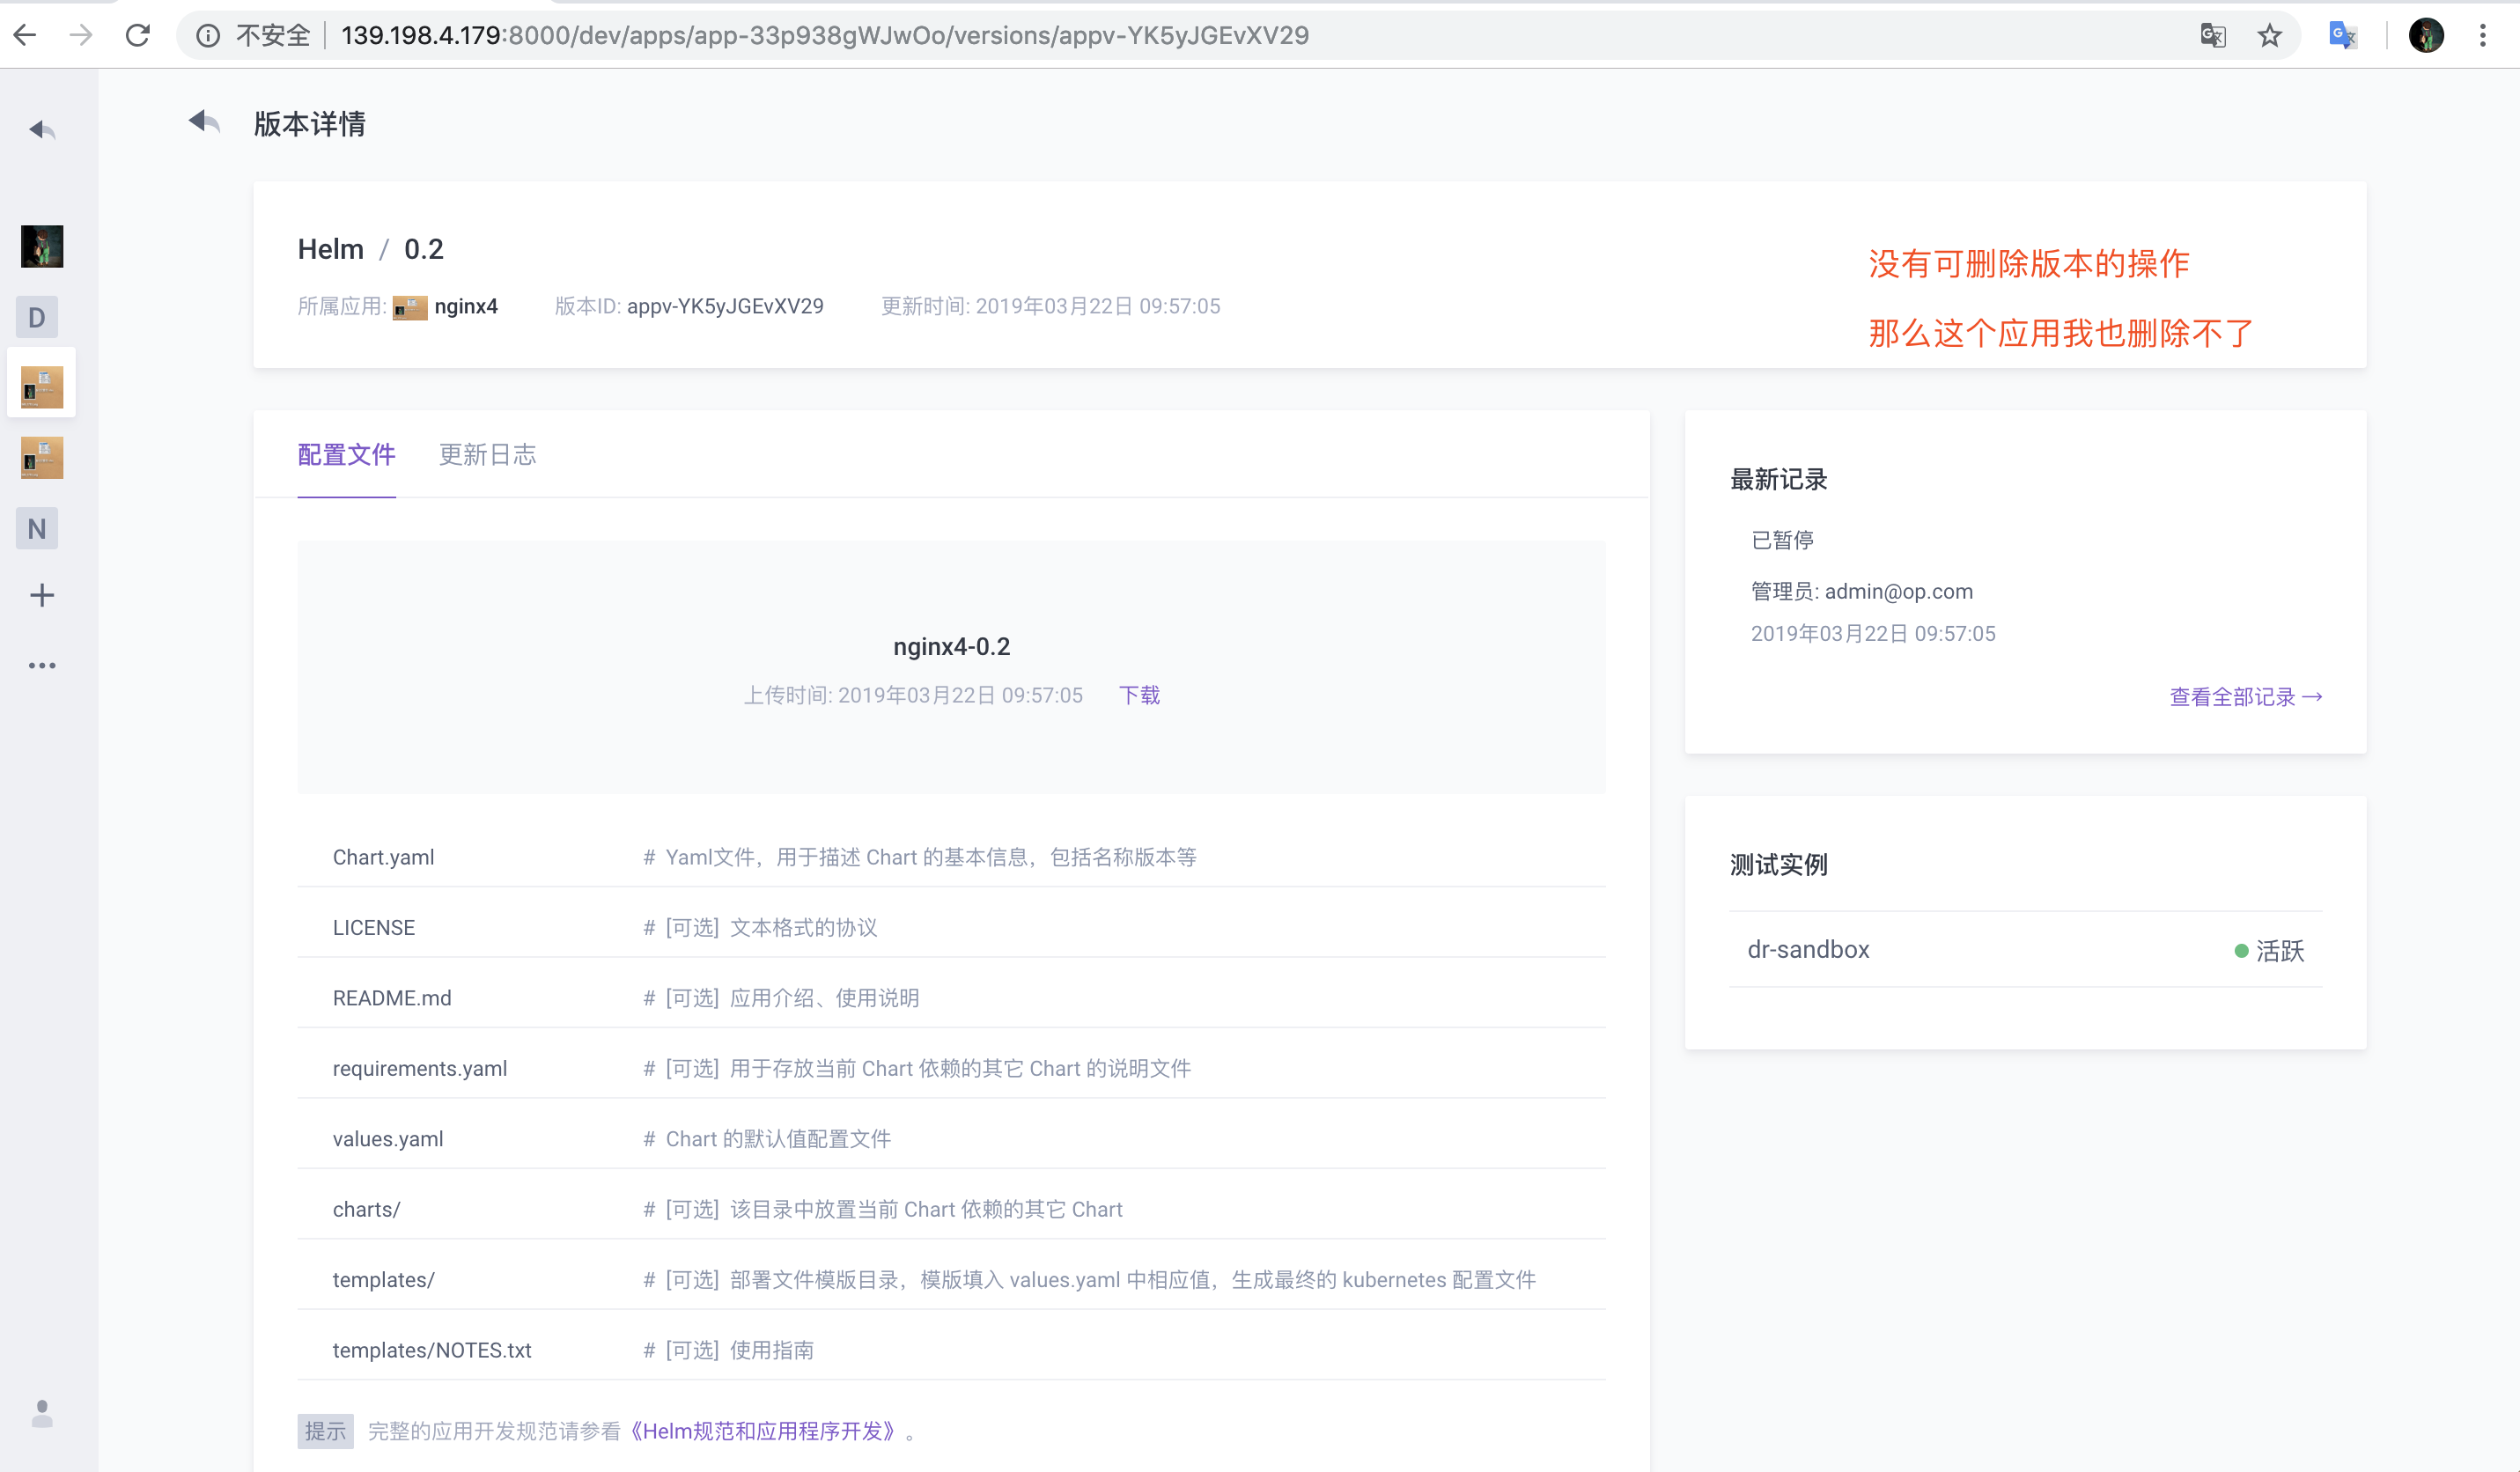Image resolution: width=2520 pixels, height=1472 pixels.
Task: Open the highlighted nginx4 app icon in sidebar
Action: [x=41, y=383]
